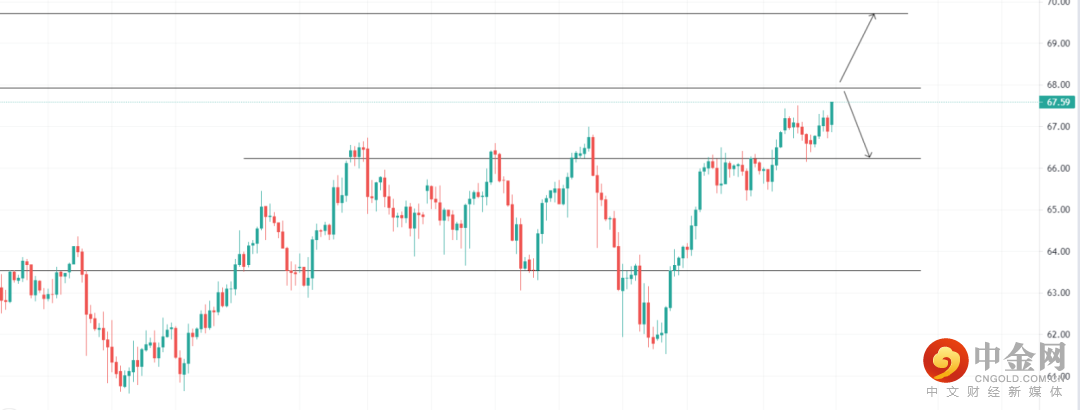Click the green 67.59 current price tag
1080x410 pixels.
pyautogui.click(x=1059, y=102)
